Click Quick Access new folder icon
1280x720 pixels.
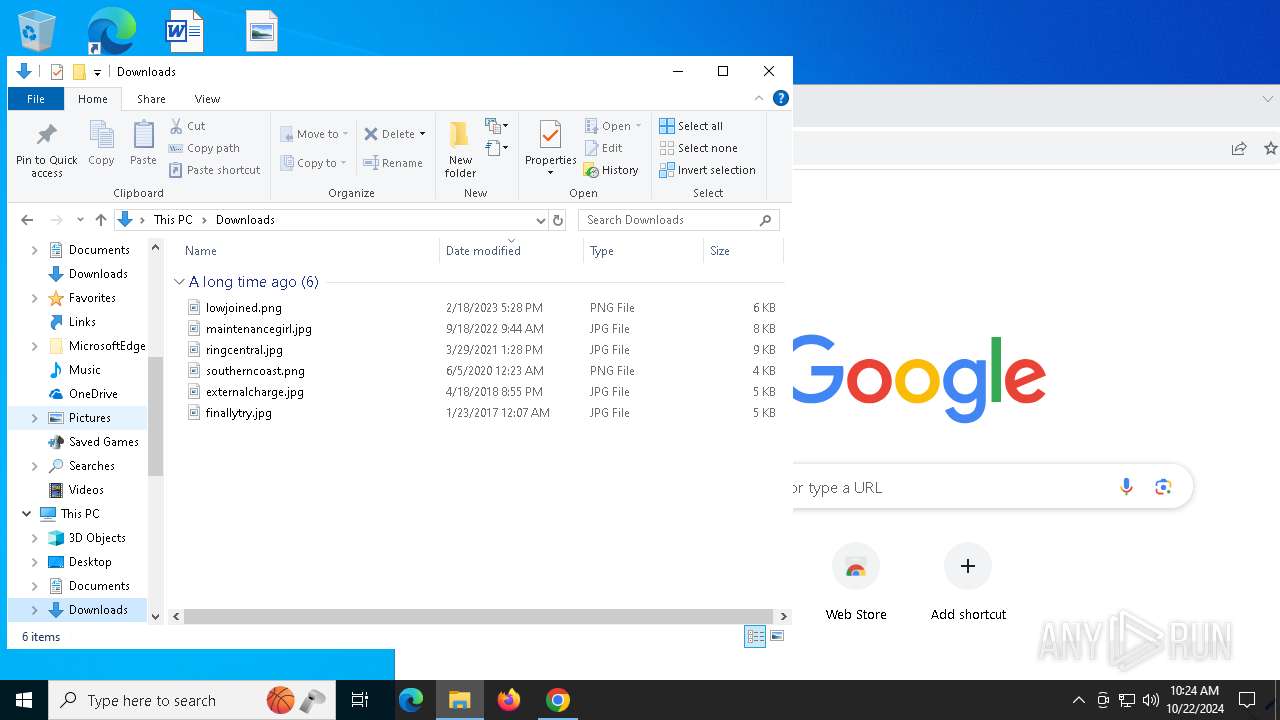pos(79,72)
